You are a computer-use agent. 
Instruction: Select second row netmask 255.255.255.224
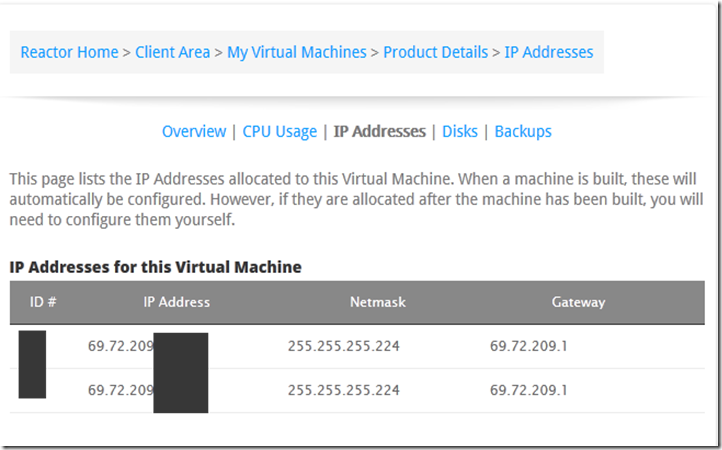pos(344,390)
